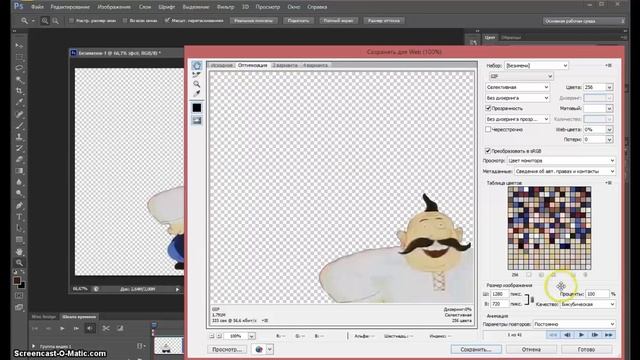Open the Файл menu
This screenshot has height=360, width=640.
(x=37, y=7)
